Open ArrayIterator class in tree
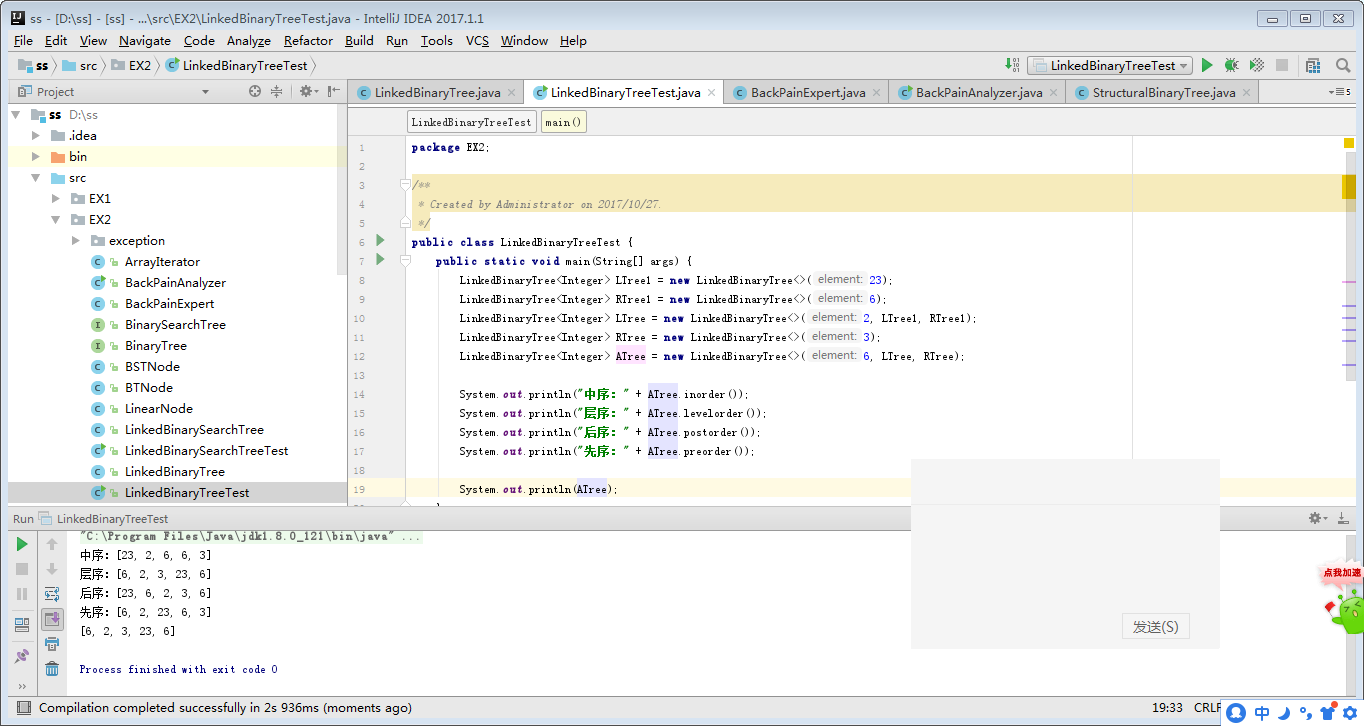 pos(162,262)
